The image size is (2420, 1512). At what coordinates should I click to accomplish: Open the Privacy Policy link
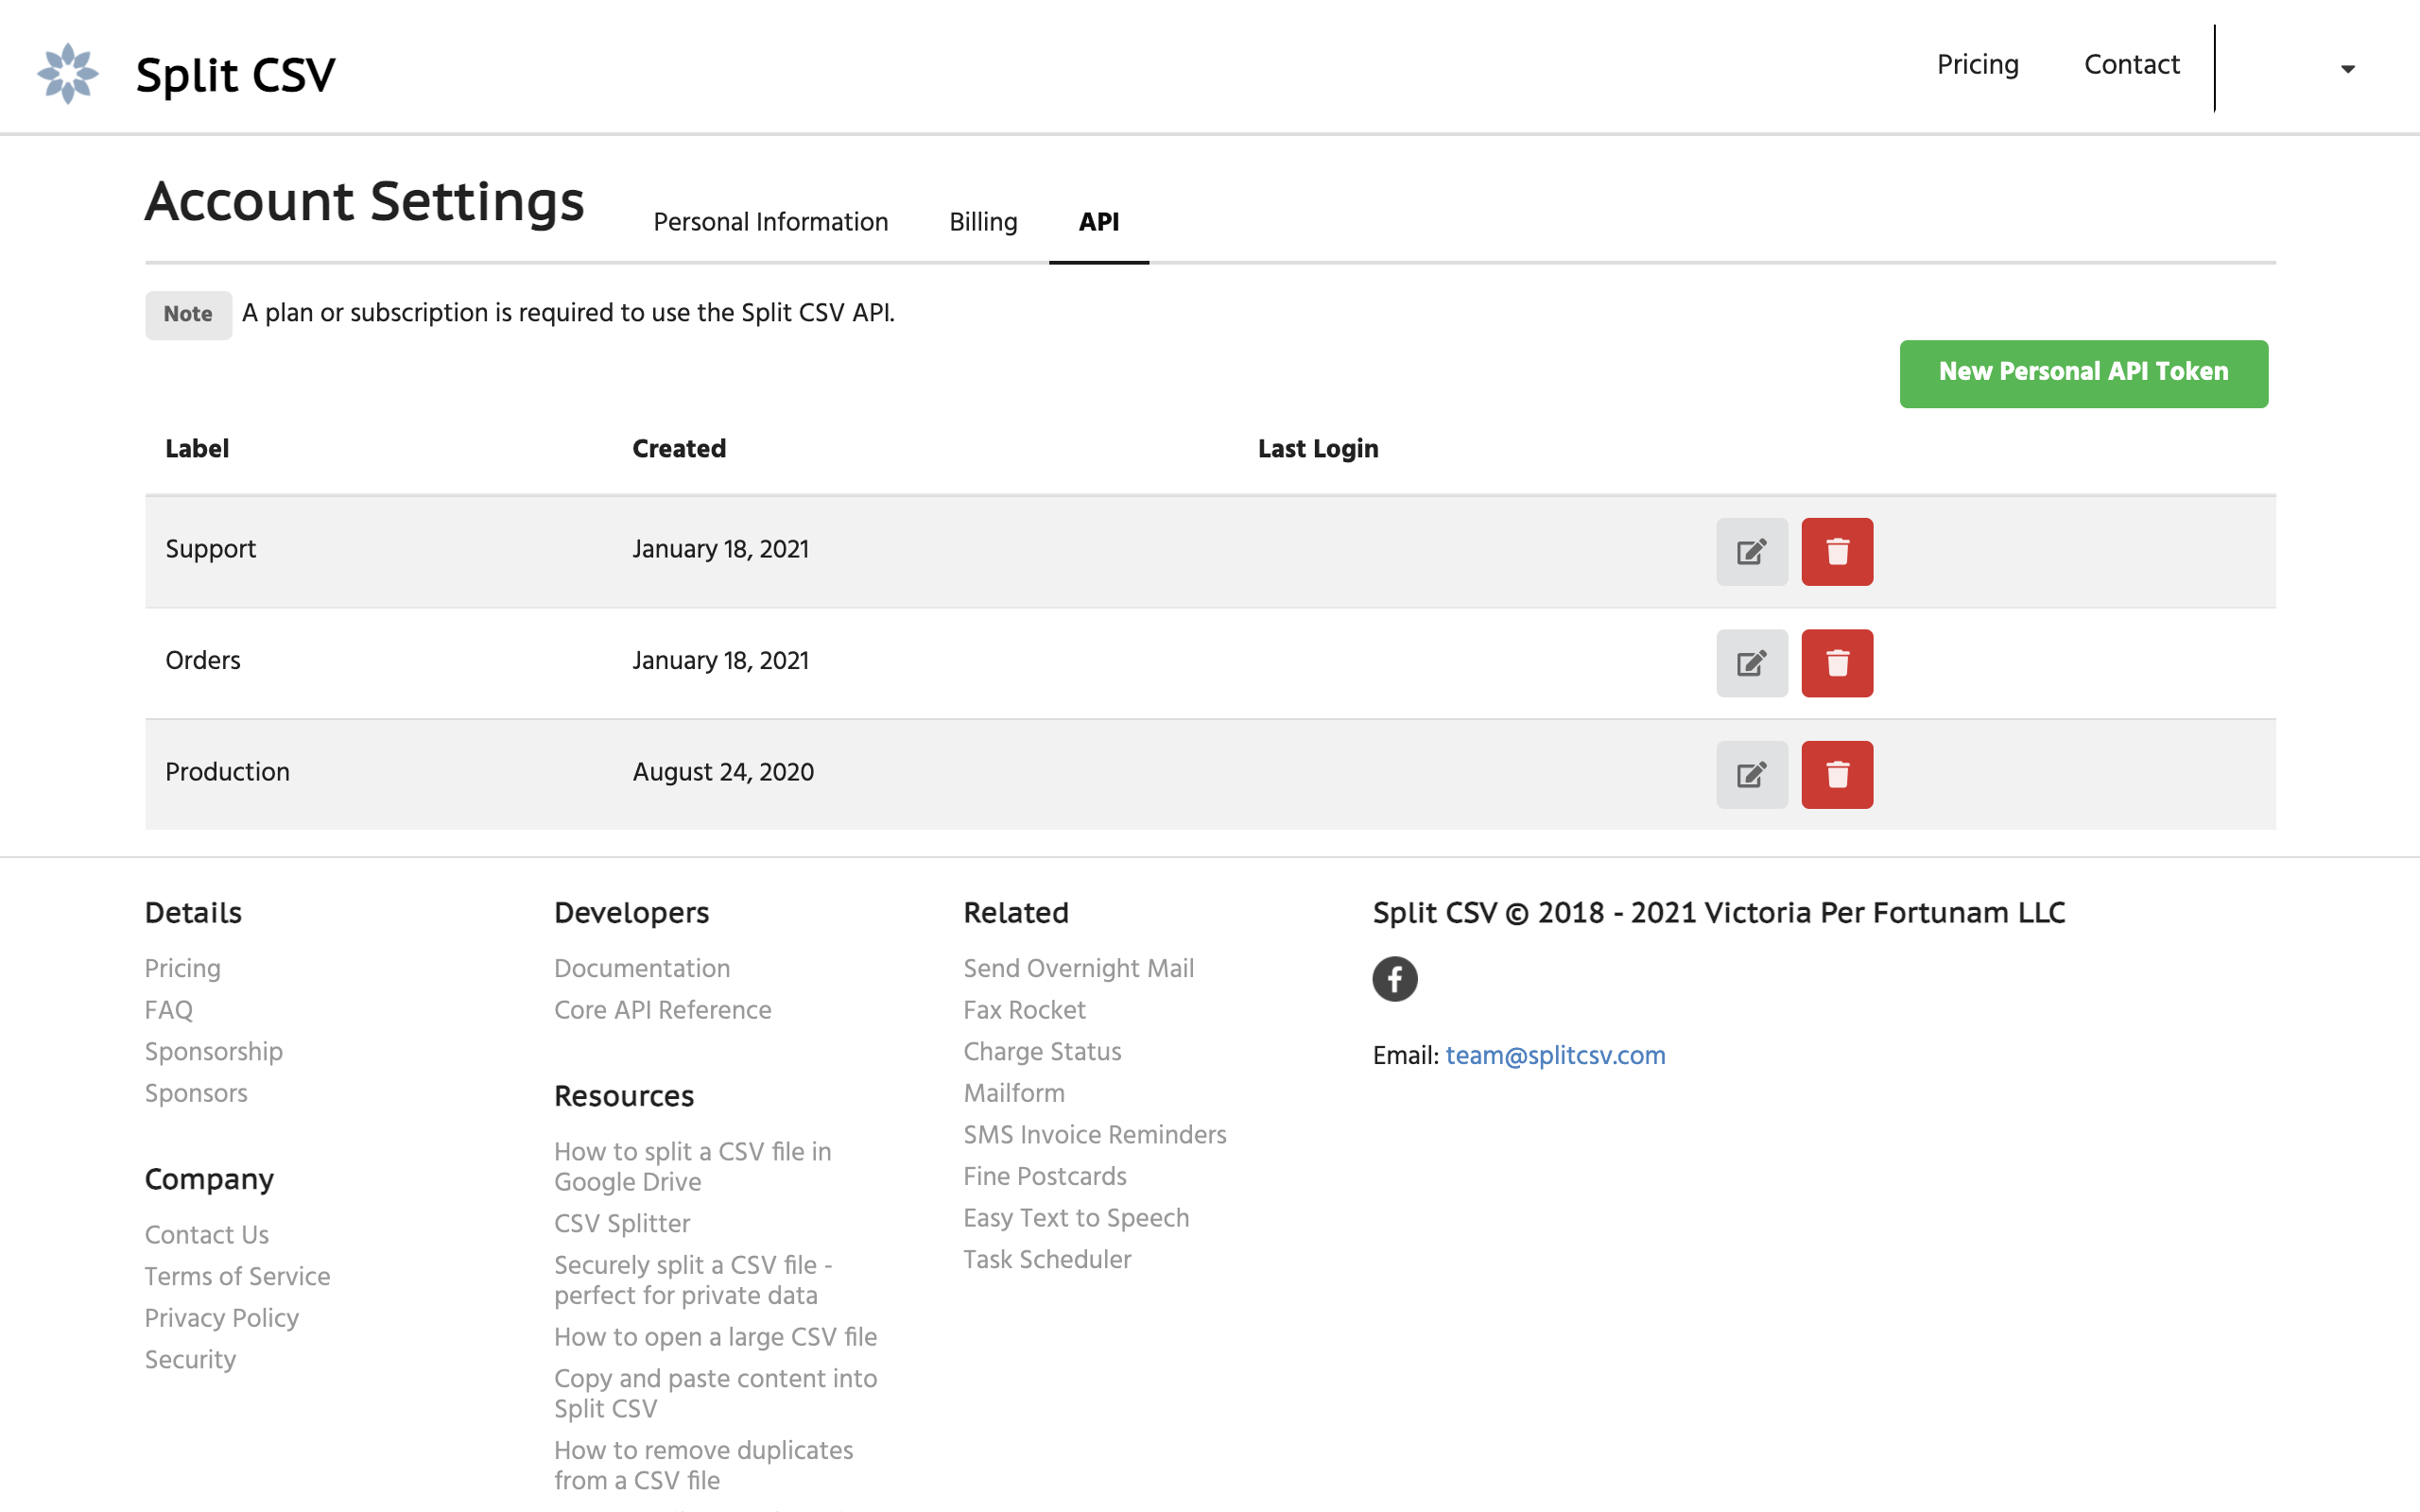(221, 1318)
